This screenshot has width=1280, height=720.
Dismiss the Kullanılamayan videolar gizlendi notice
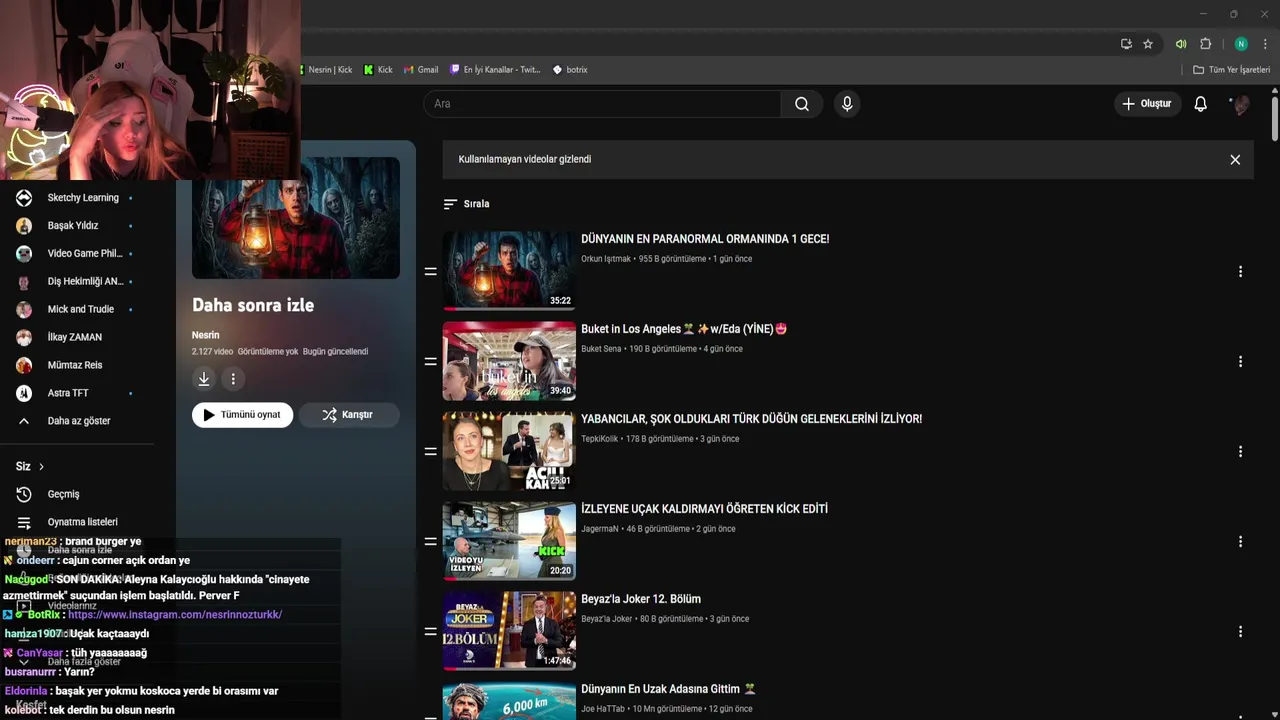coord(1235,160)
